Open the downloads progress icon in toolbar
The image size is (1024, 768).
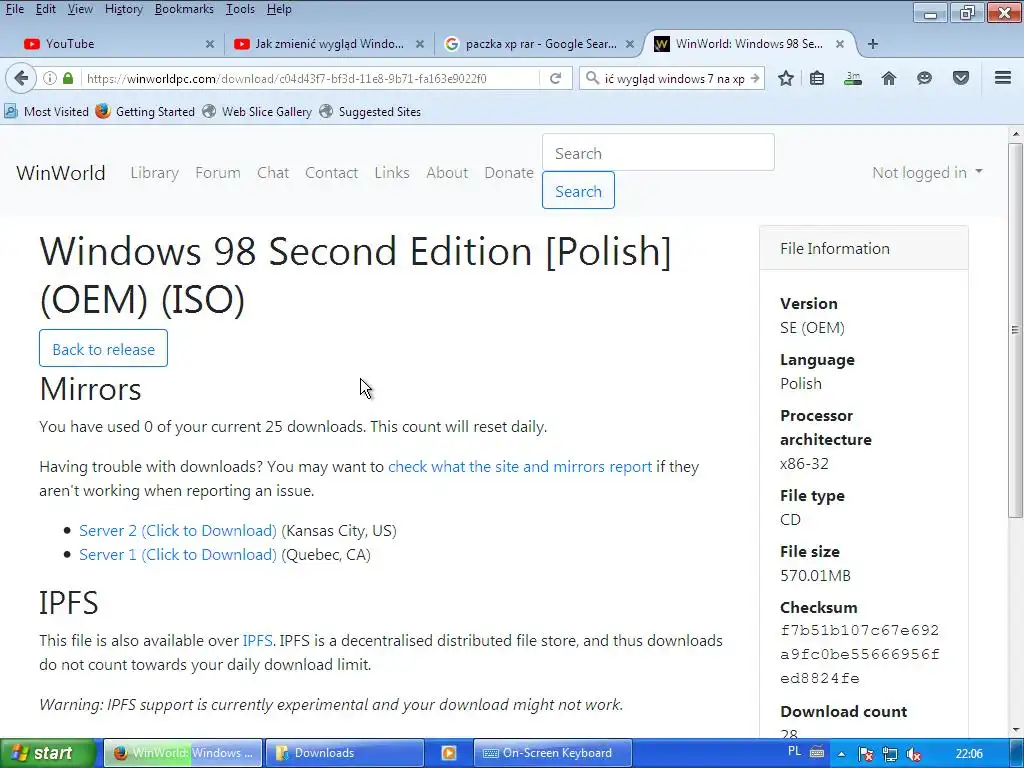(x=853, y=78)
